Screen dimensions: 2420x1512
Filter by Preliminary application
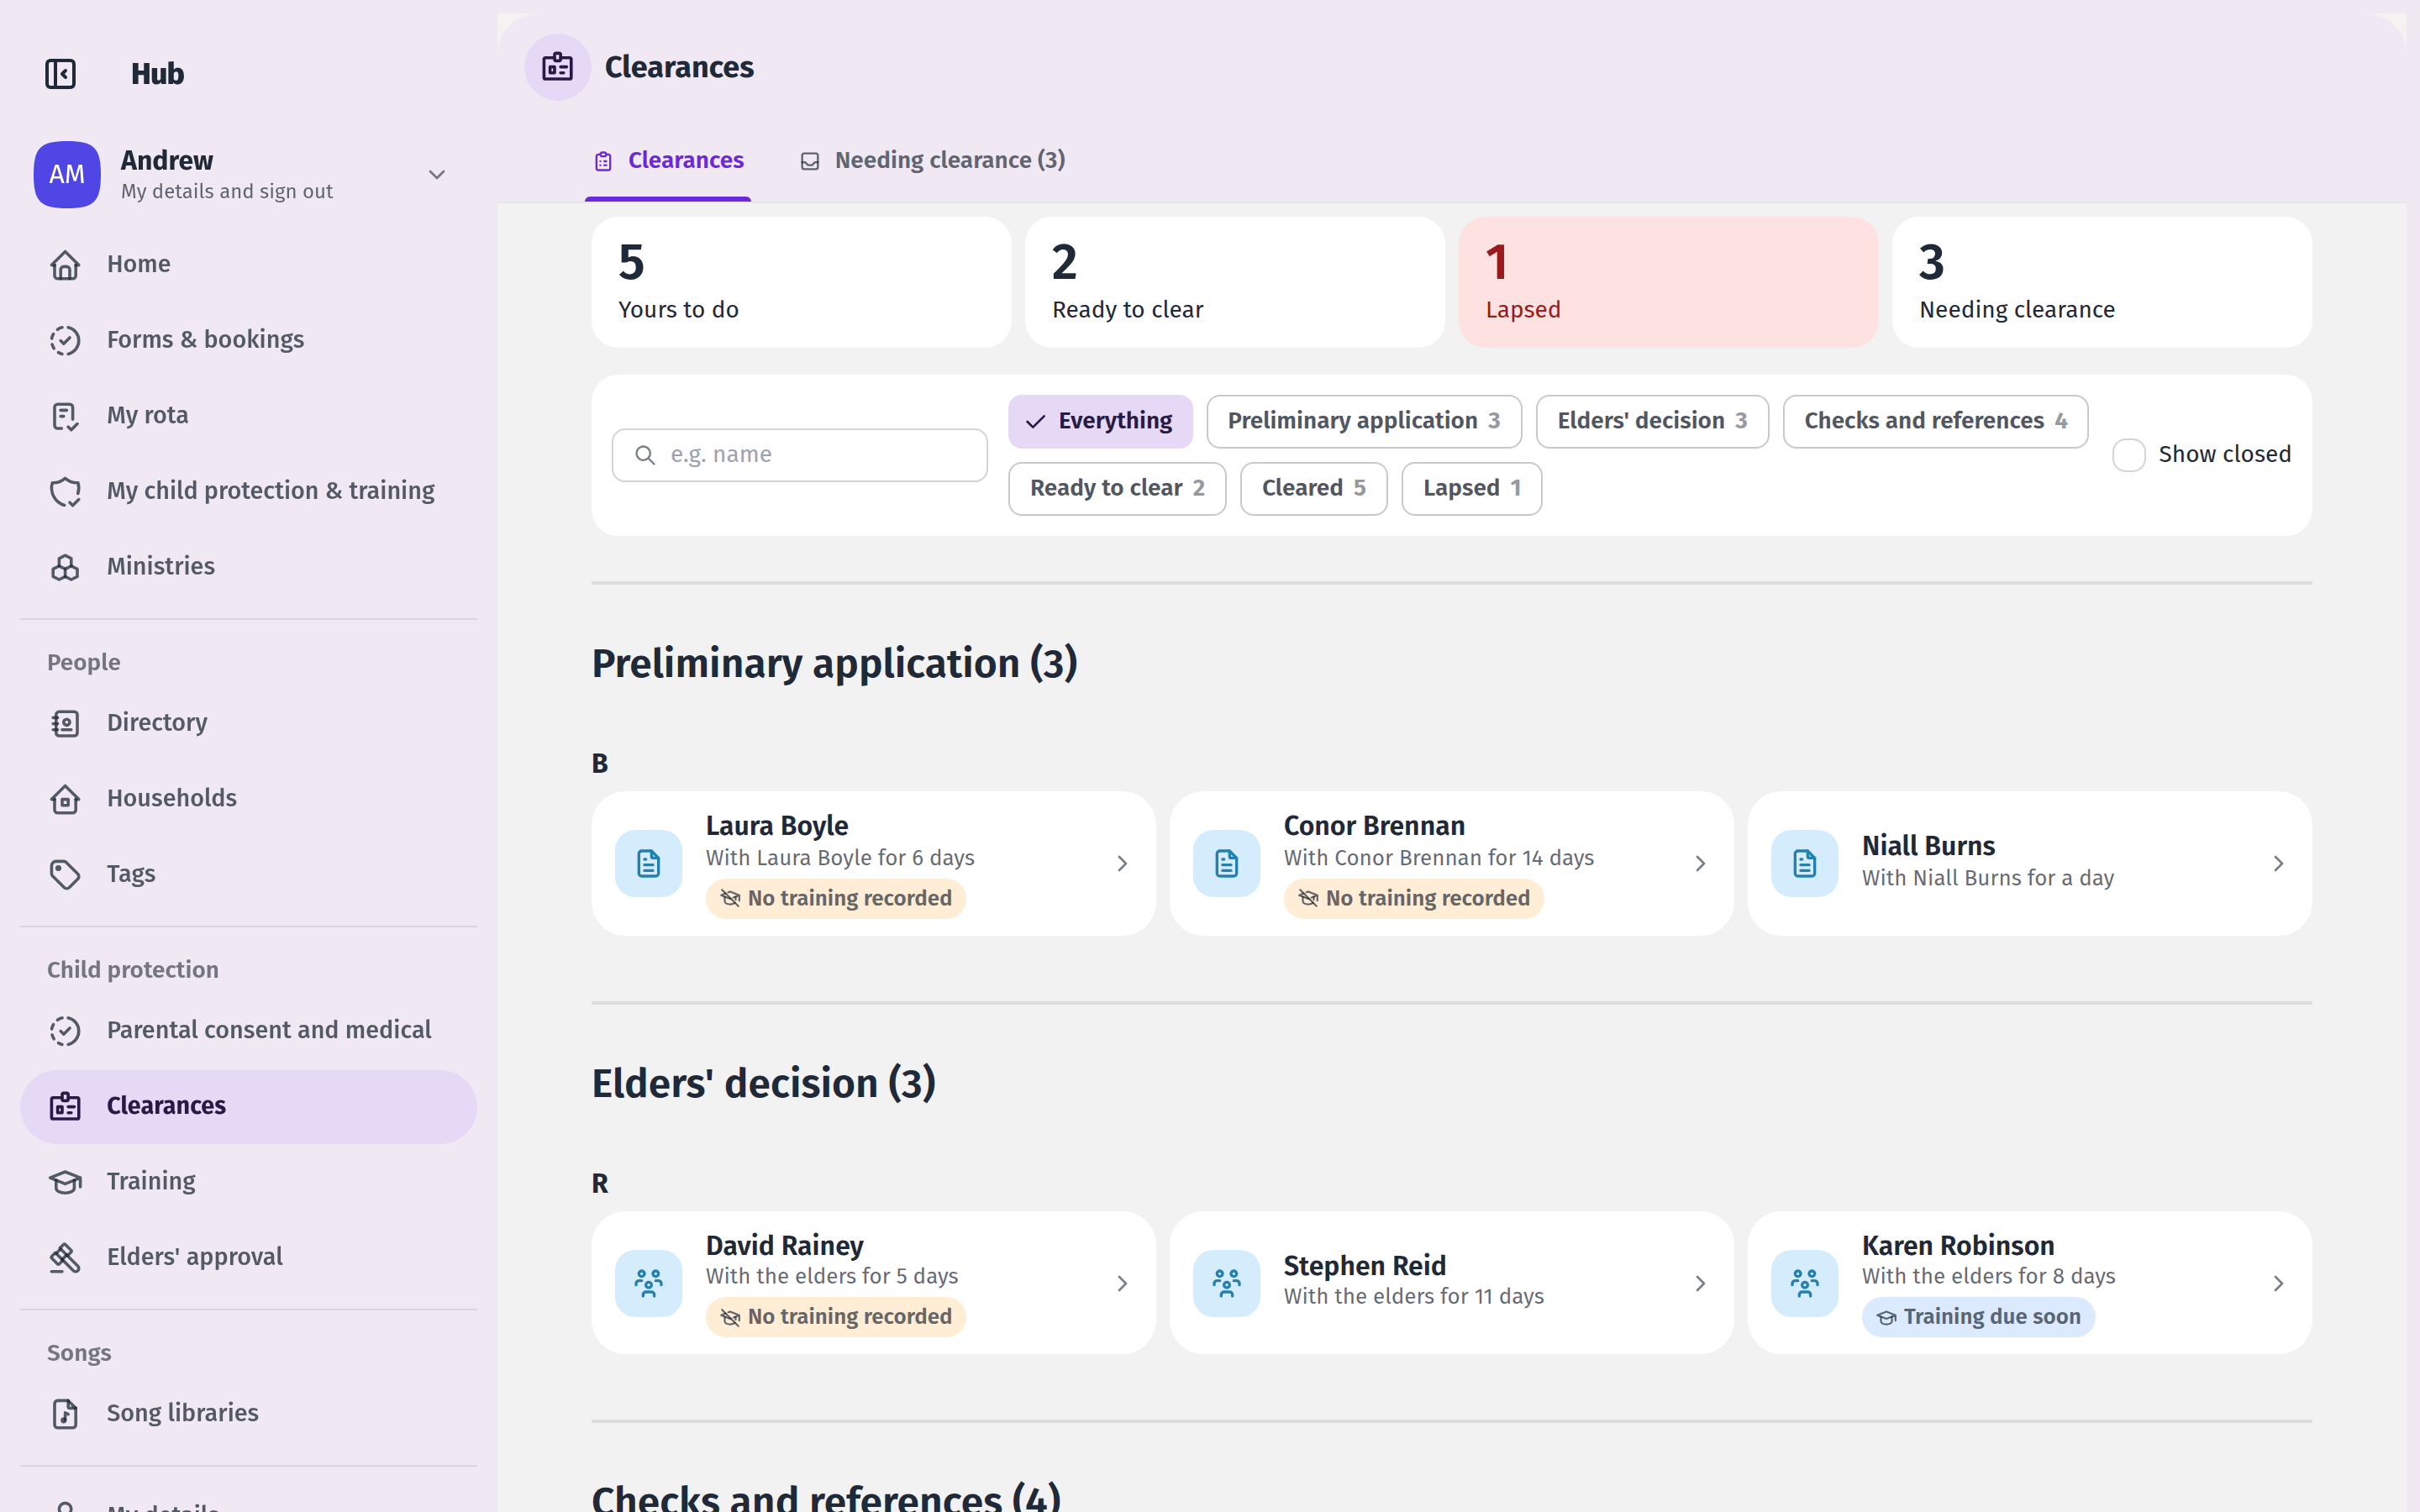click(1364, 421)
